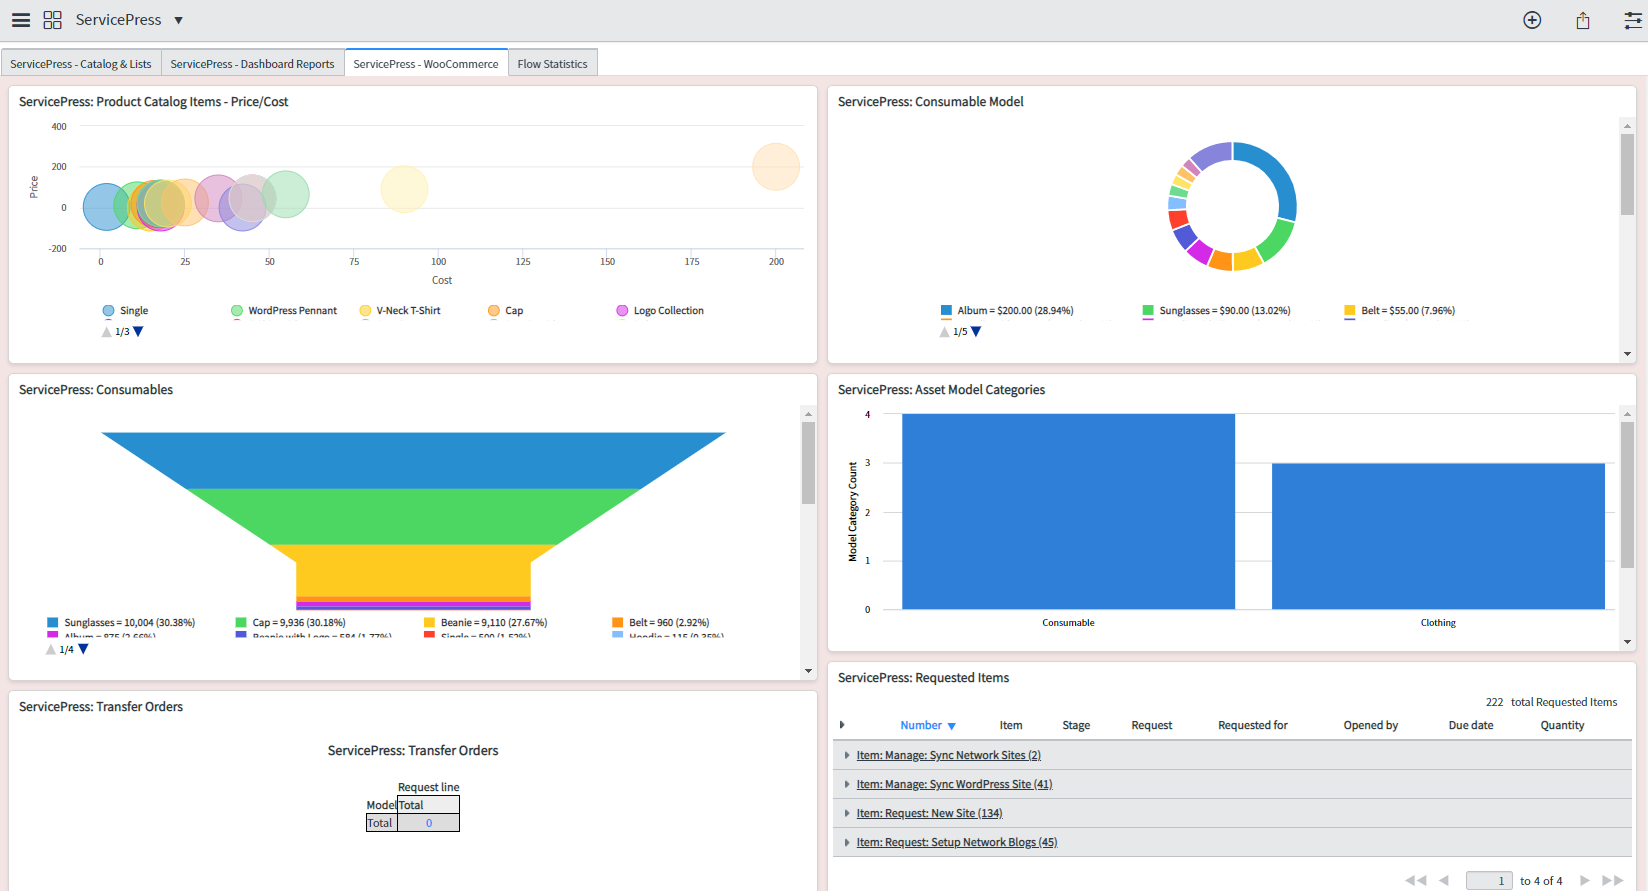Add a new widget with plus icon
The image size is (1648, 891).
pyautogui.click(x=1532, y=20)
